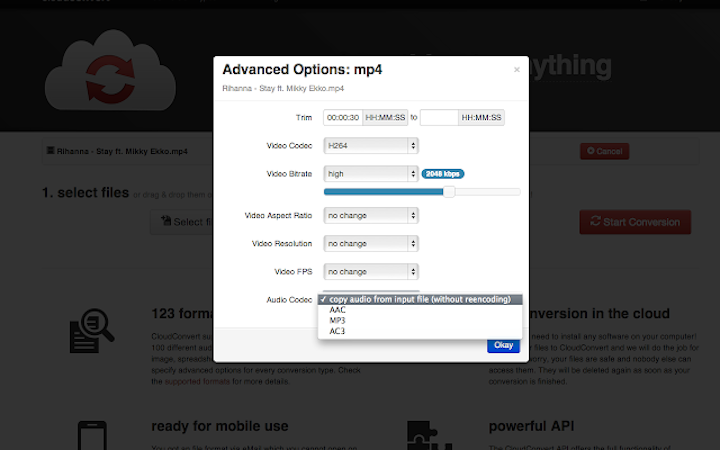
Task: Click Start Conversion button
Action: [635, 222]
